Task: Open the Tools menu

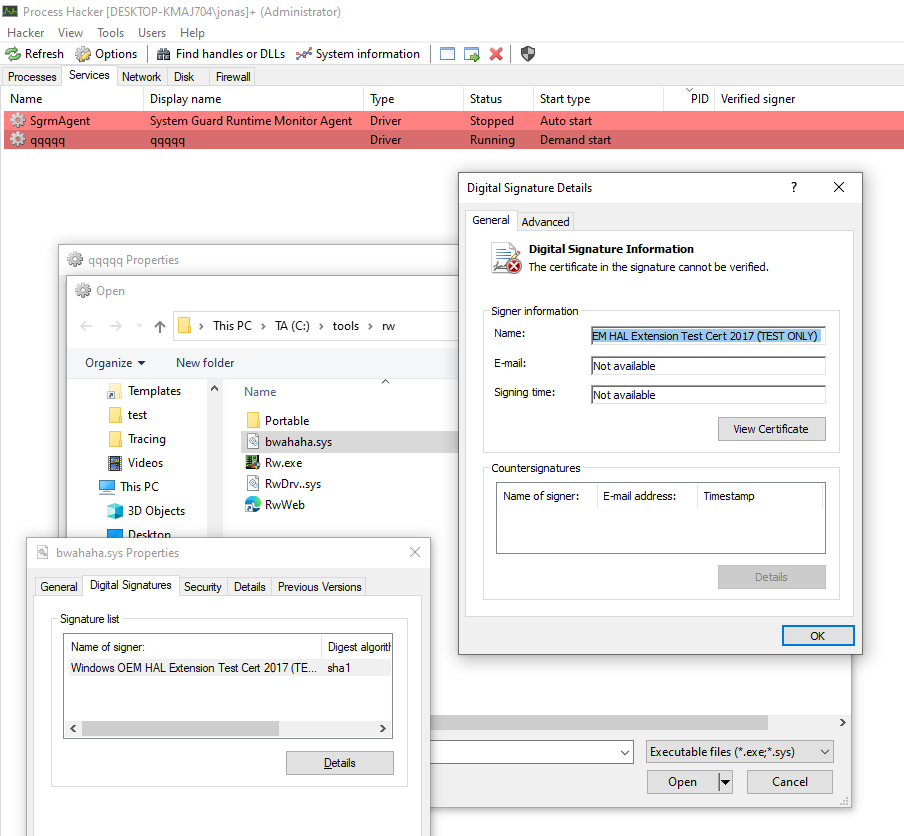Action: 110,33
